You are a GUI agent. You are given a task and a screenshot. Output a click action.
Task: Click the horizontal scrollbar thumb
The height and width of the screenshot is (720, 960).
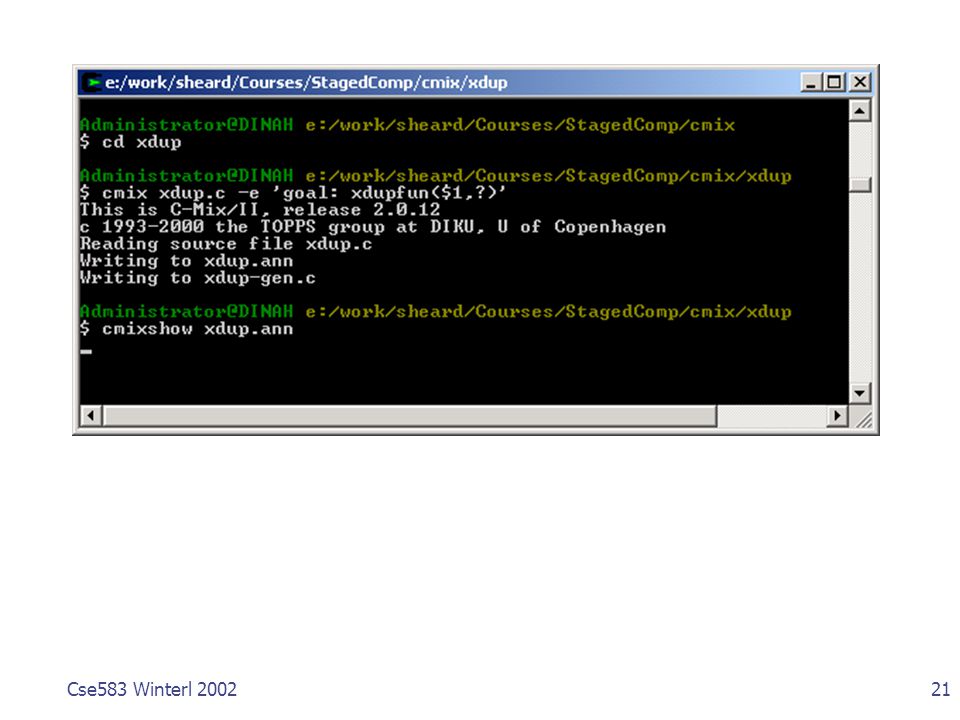(410, 416)
